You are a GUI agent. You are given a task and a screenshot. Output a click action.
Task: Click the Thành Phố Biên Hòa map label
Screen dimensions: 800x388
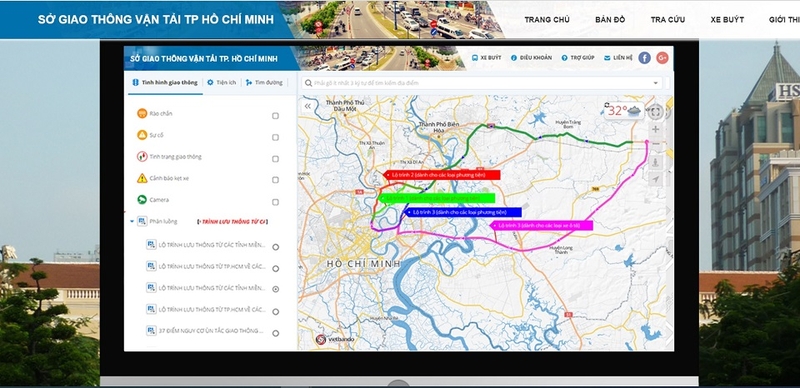click(x=439, y=127)
